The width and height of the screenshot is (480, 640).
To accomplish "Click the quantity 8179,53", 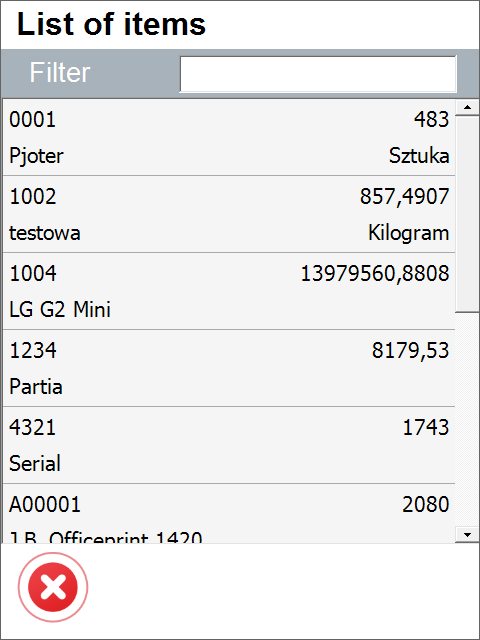I will 410,351.
